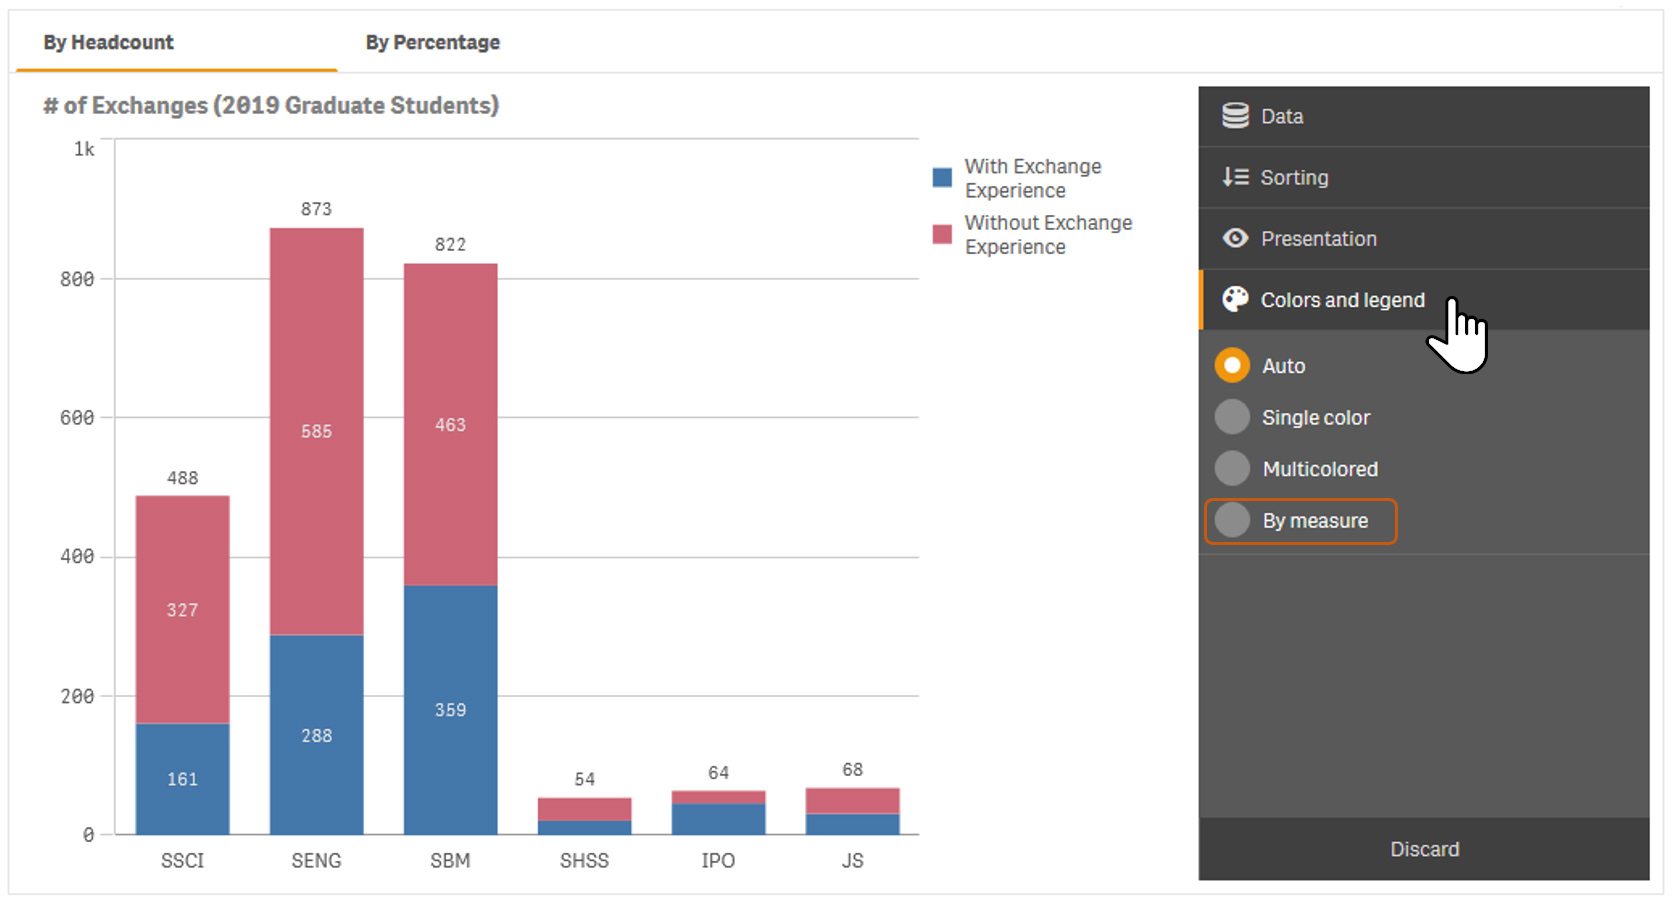This screenshot has width=1679, height=904.
Task: Collapse the Colors and legend section
Action: point(1343,299)
